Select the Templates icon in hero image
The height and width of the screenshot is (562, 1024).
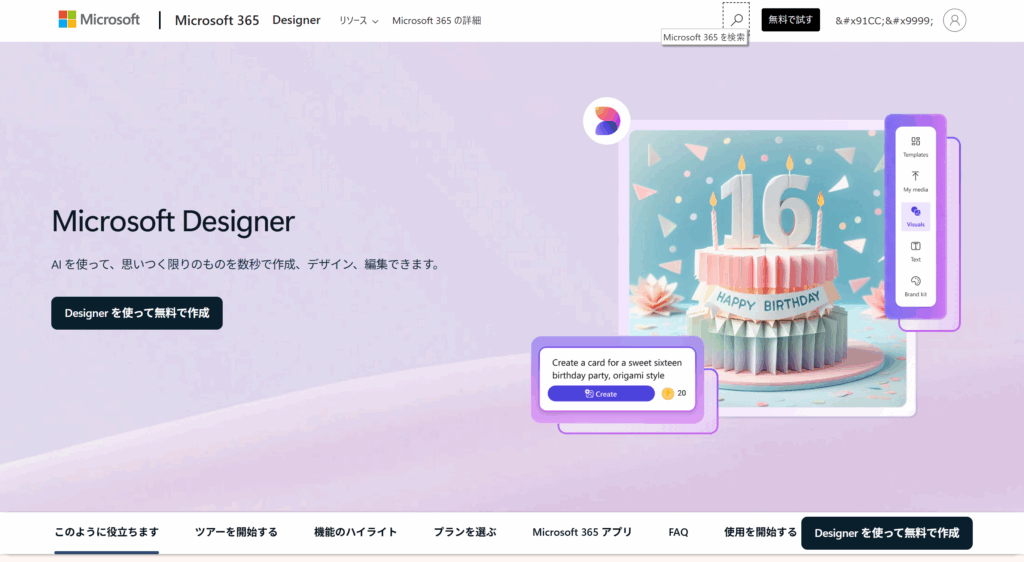[x=915, y=147]
